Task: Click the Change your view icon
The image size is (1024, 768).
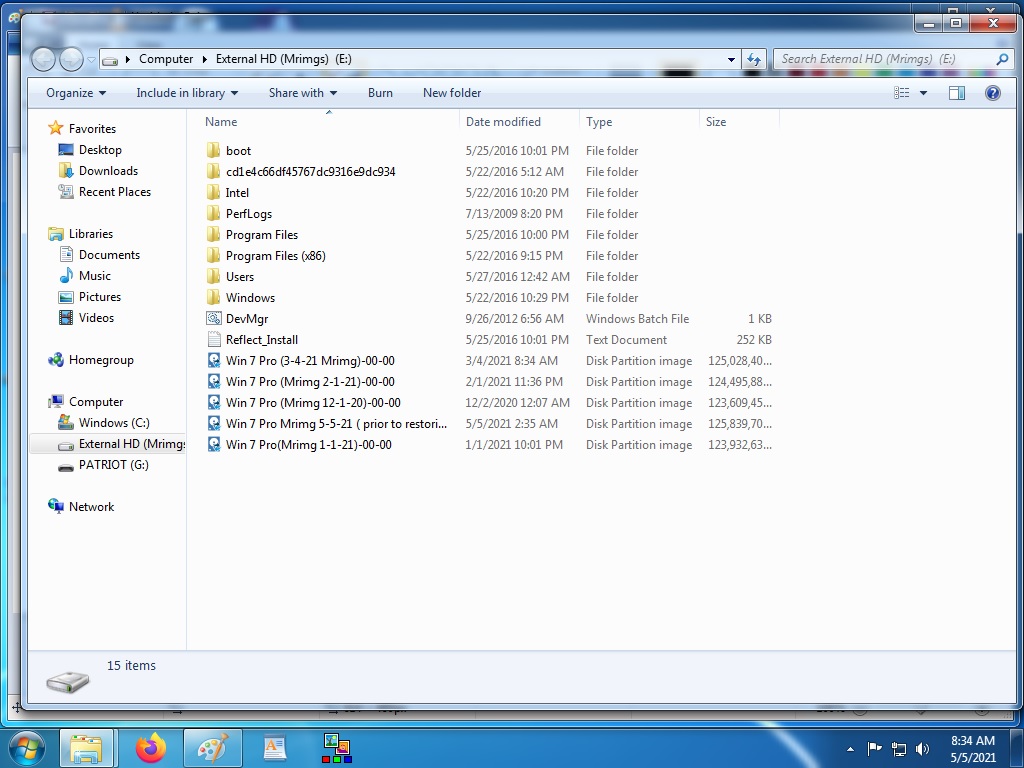Action: coord(902,93)
